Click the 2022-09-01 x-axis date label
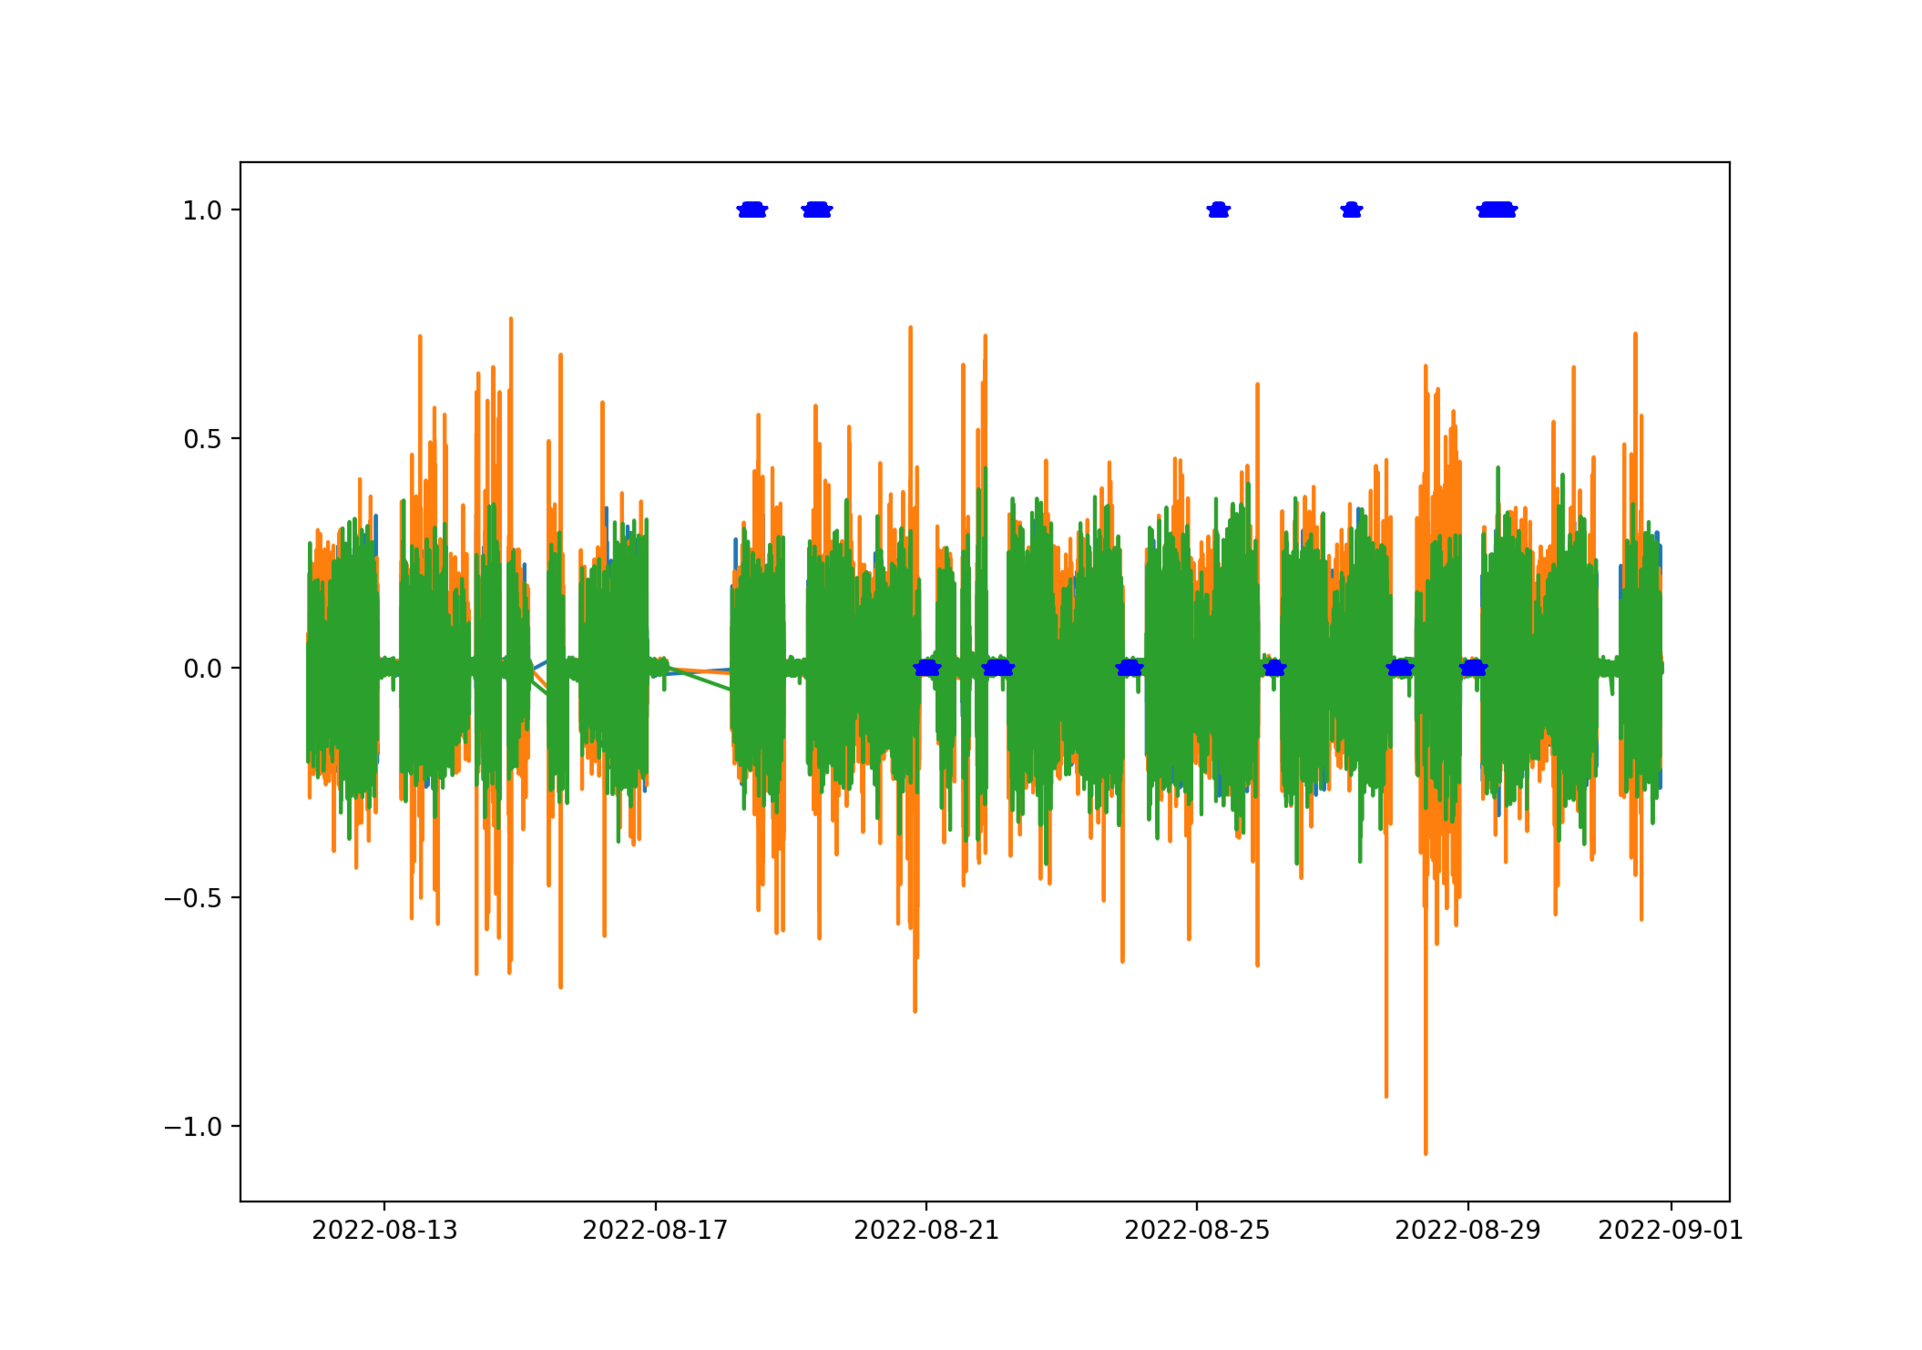 pyautogui.click(x=1670, y=1231)
